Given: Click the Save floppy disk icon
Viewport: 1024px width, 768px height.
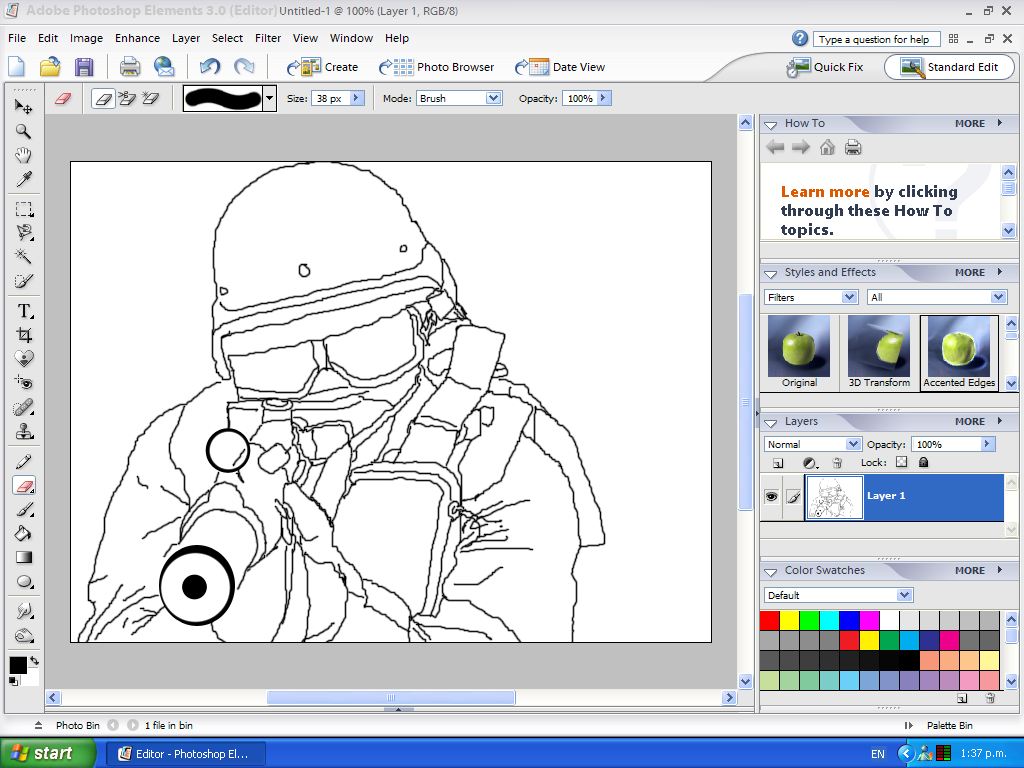Looking at the screenshot, I should point(84,67).
